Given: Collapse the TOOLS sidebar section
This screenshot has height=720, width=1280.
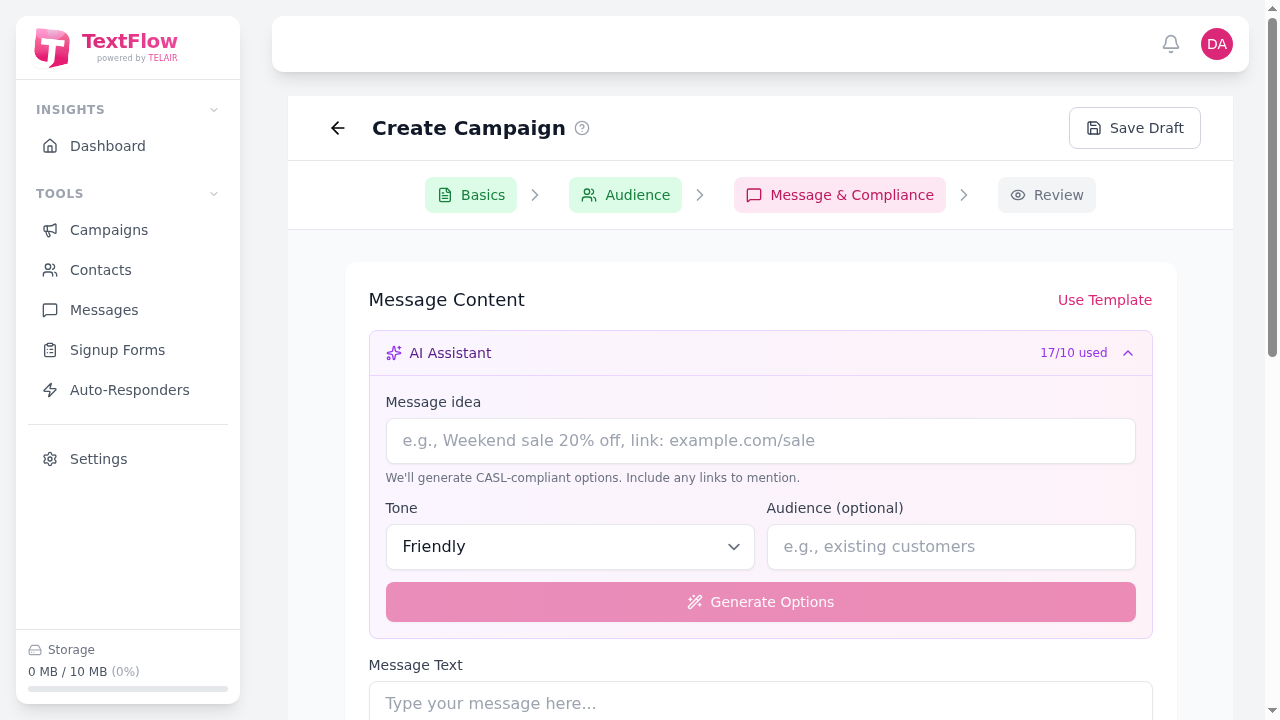Looking at the screenshot, I should (213, 194).
